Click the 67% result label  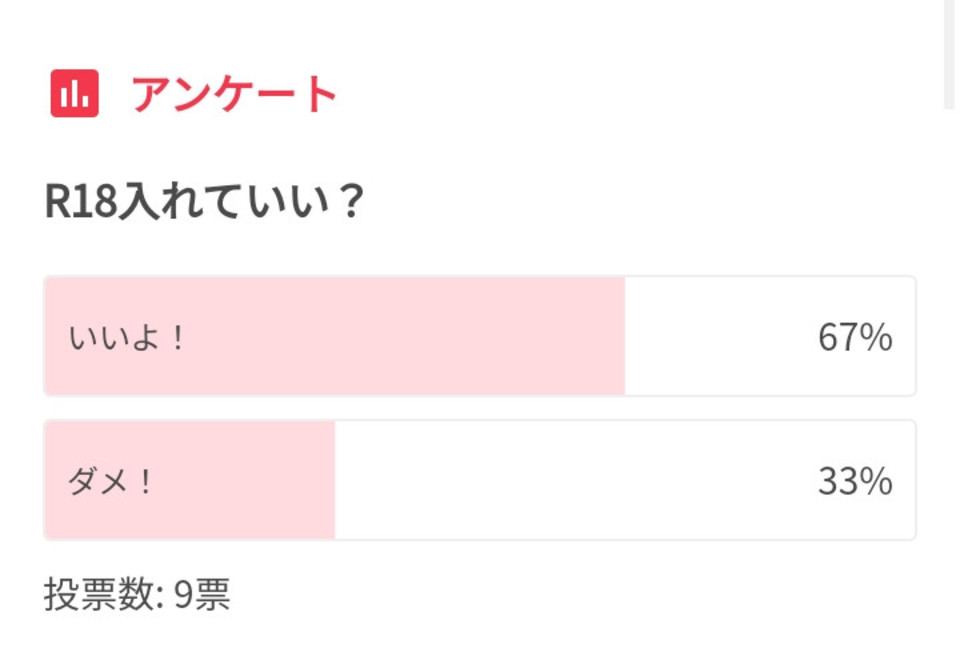coord(855,337)
